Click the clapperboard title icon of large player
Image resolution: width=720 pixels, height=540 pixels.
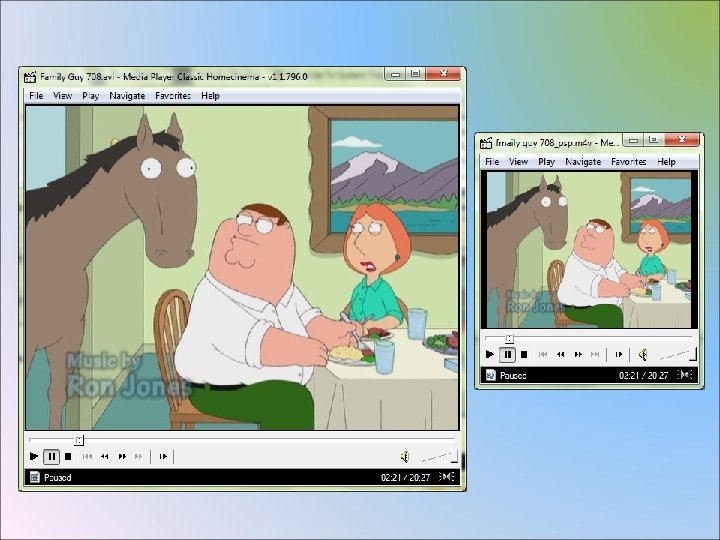tap(30, 77)
